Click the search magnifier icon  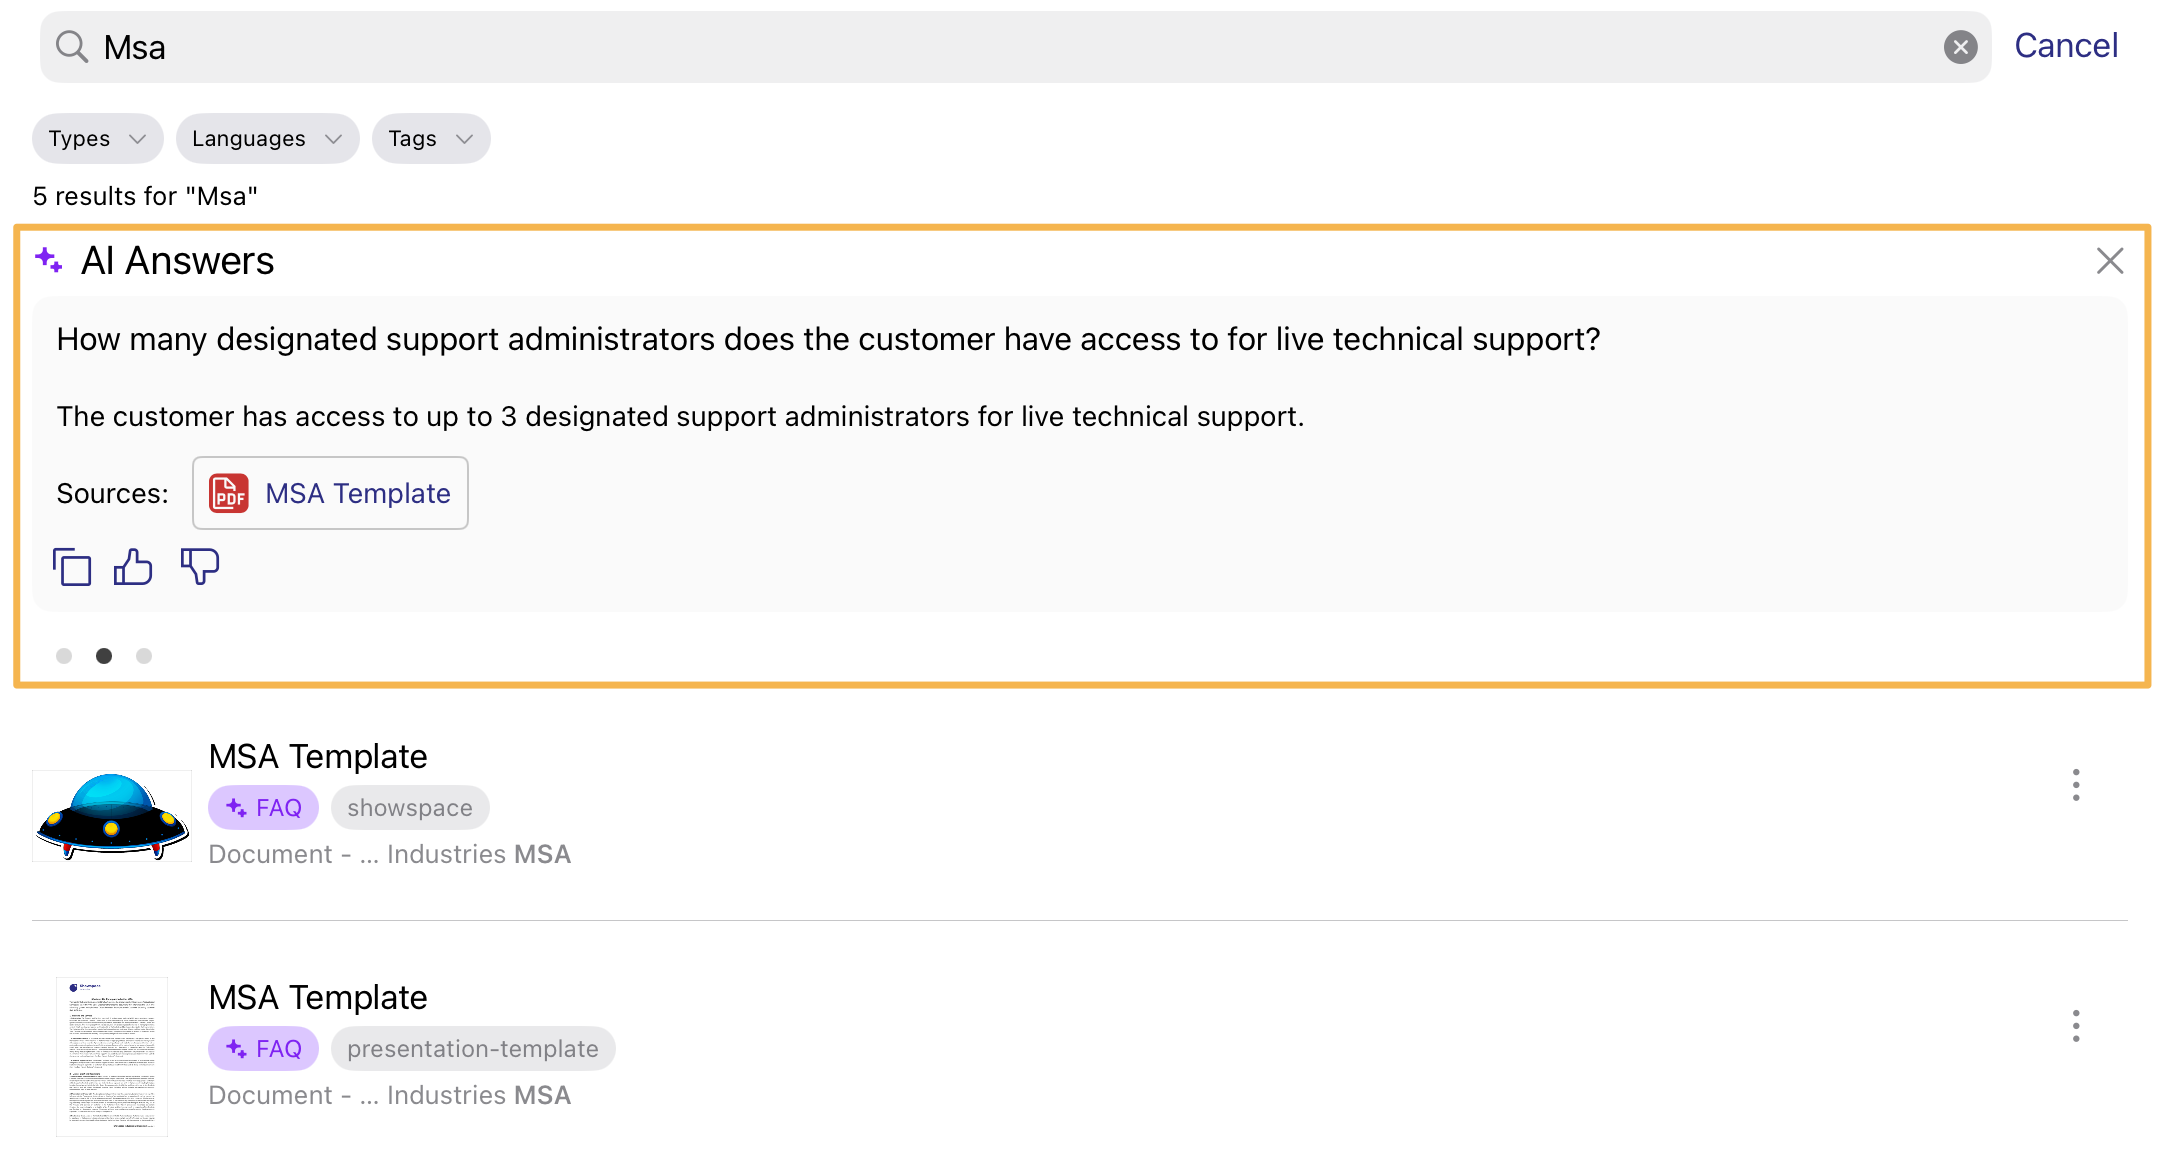pos(70,46)
